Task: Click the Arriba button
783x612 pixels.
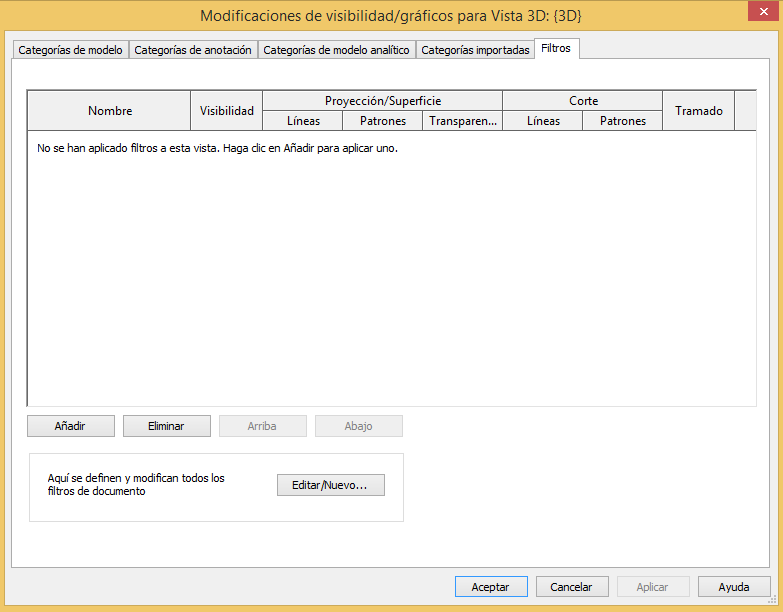Action: 262,426
